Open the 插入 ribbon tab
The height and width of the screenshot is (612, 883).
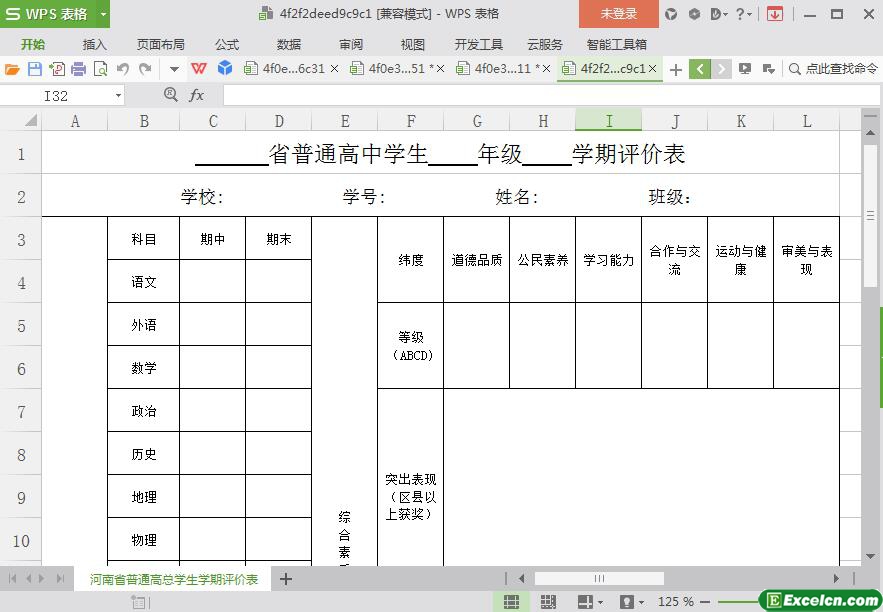[95, 44]
